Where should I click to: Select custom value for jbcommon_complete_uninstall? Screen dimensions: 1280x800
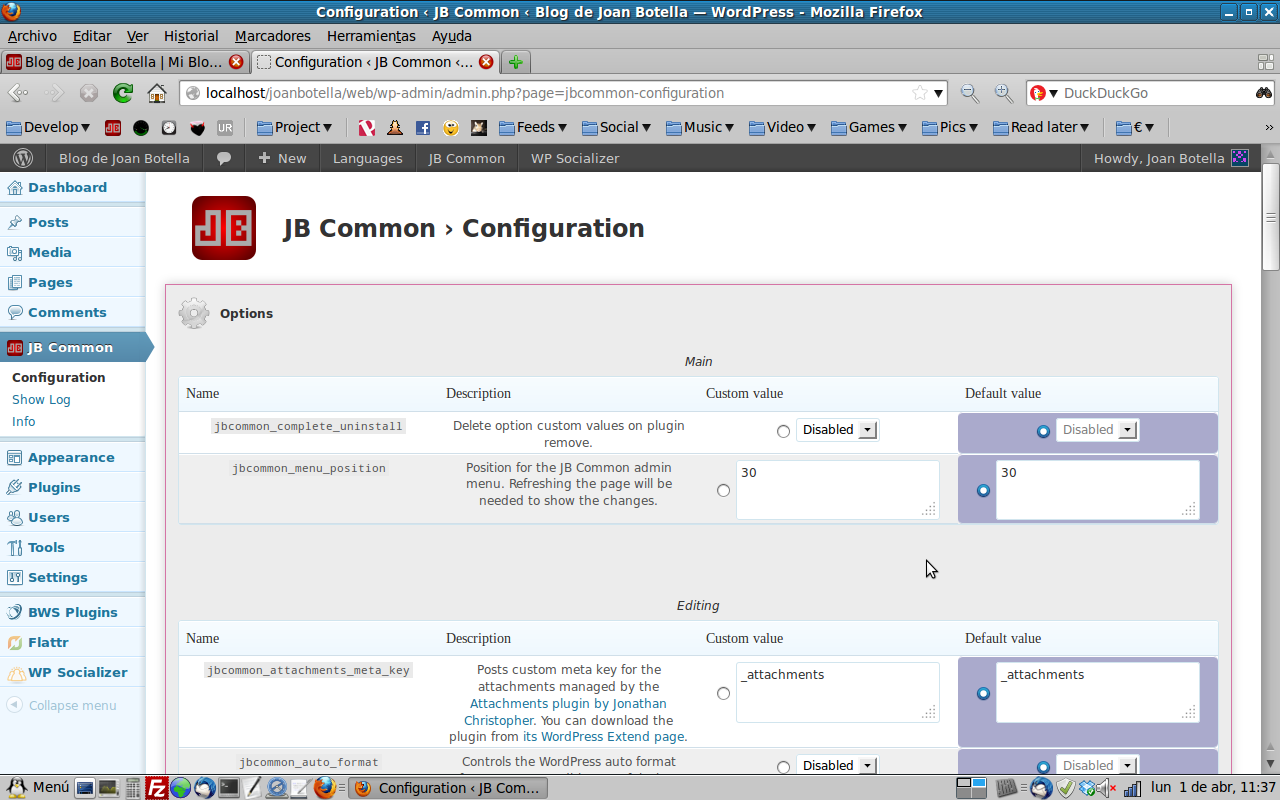pos(783,431)
